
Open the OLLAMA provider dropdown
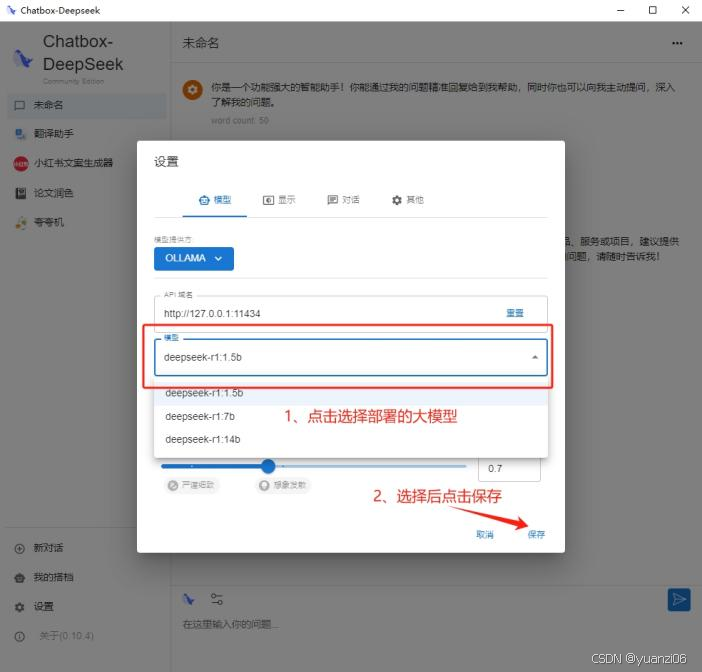[194, 259]
